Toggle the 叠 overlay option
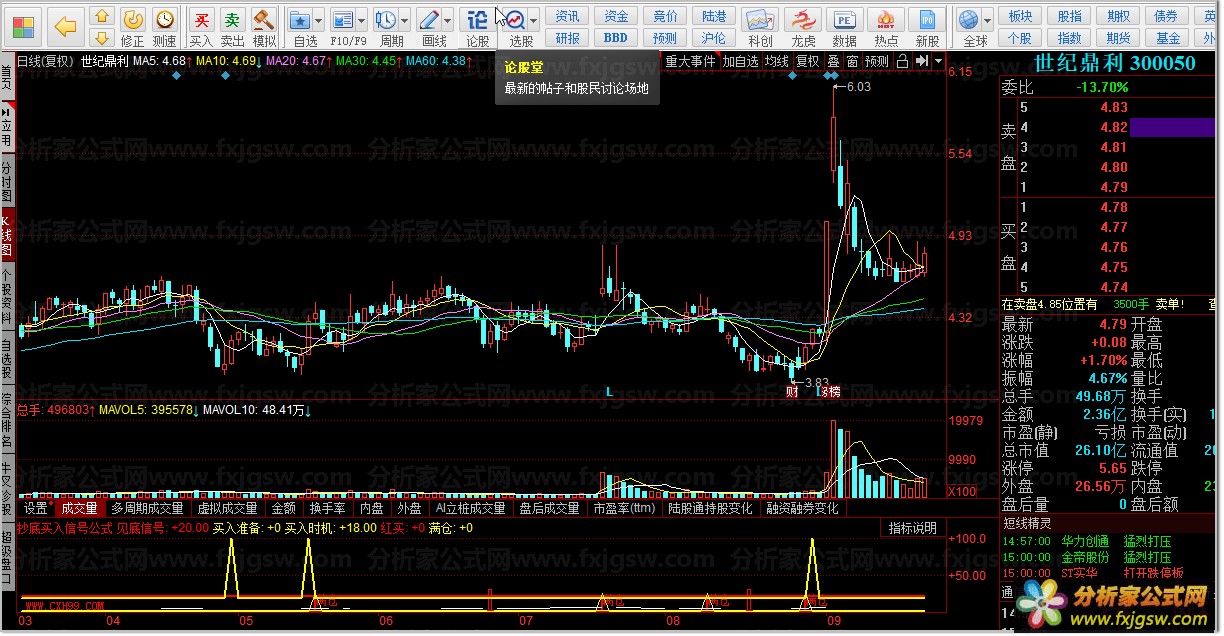Viewport: 1224px width, 636px height. [834, 60]
